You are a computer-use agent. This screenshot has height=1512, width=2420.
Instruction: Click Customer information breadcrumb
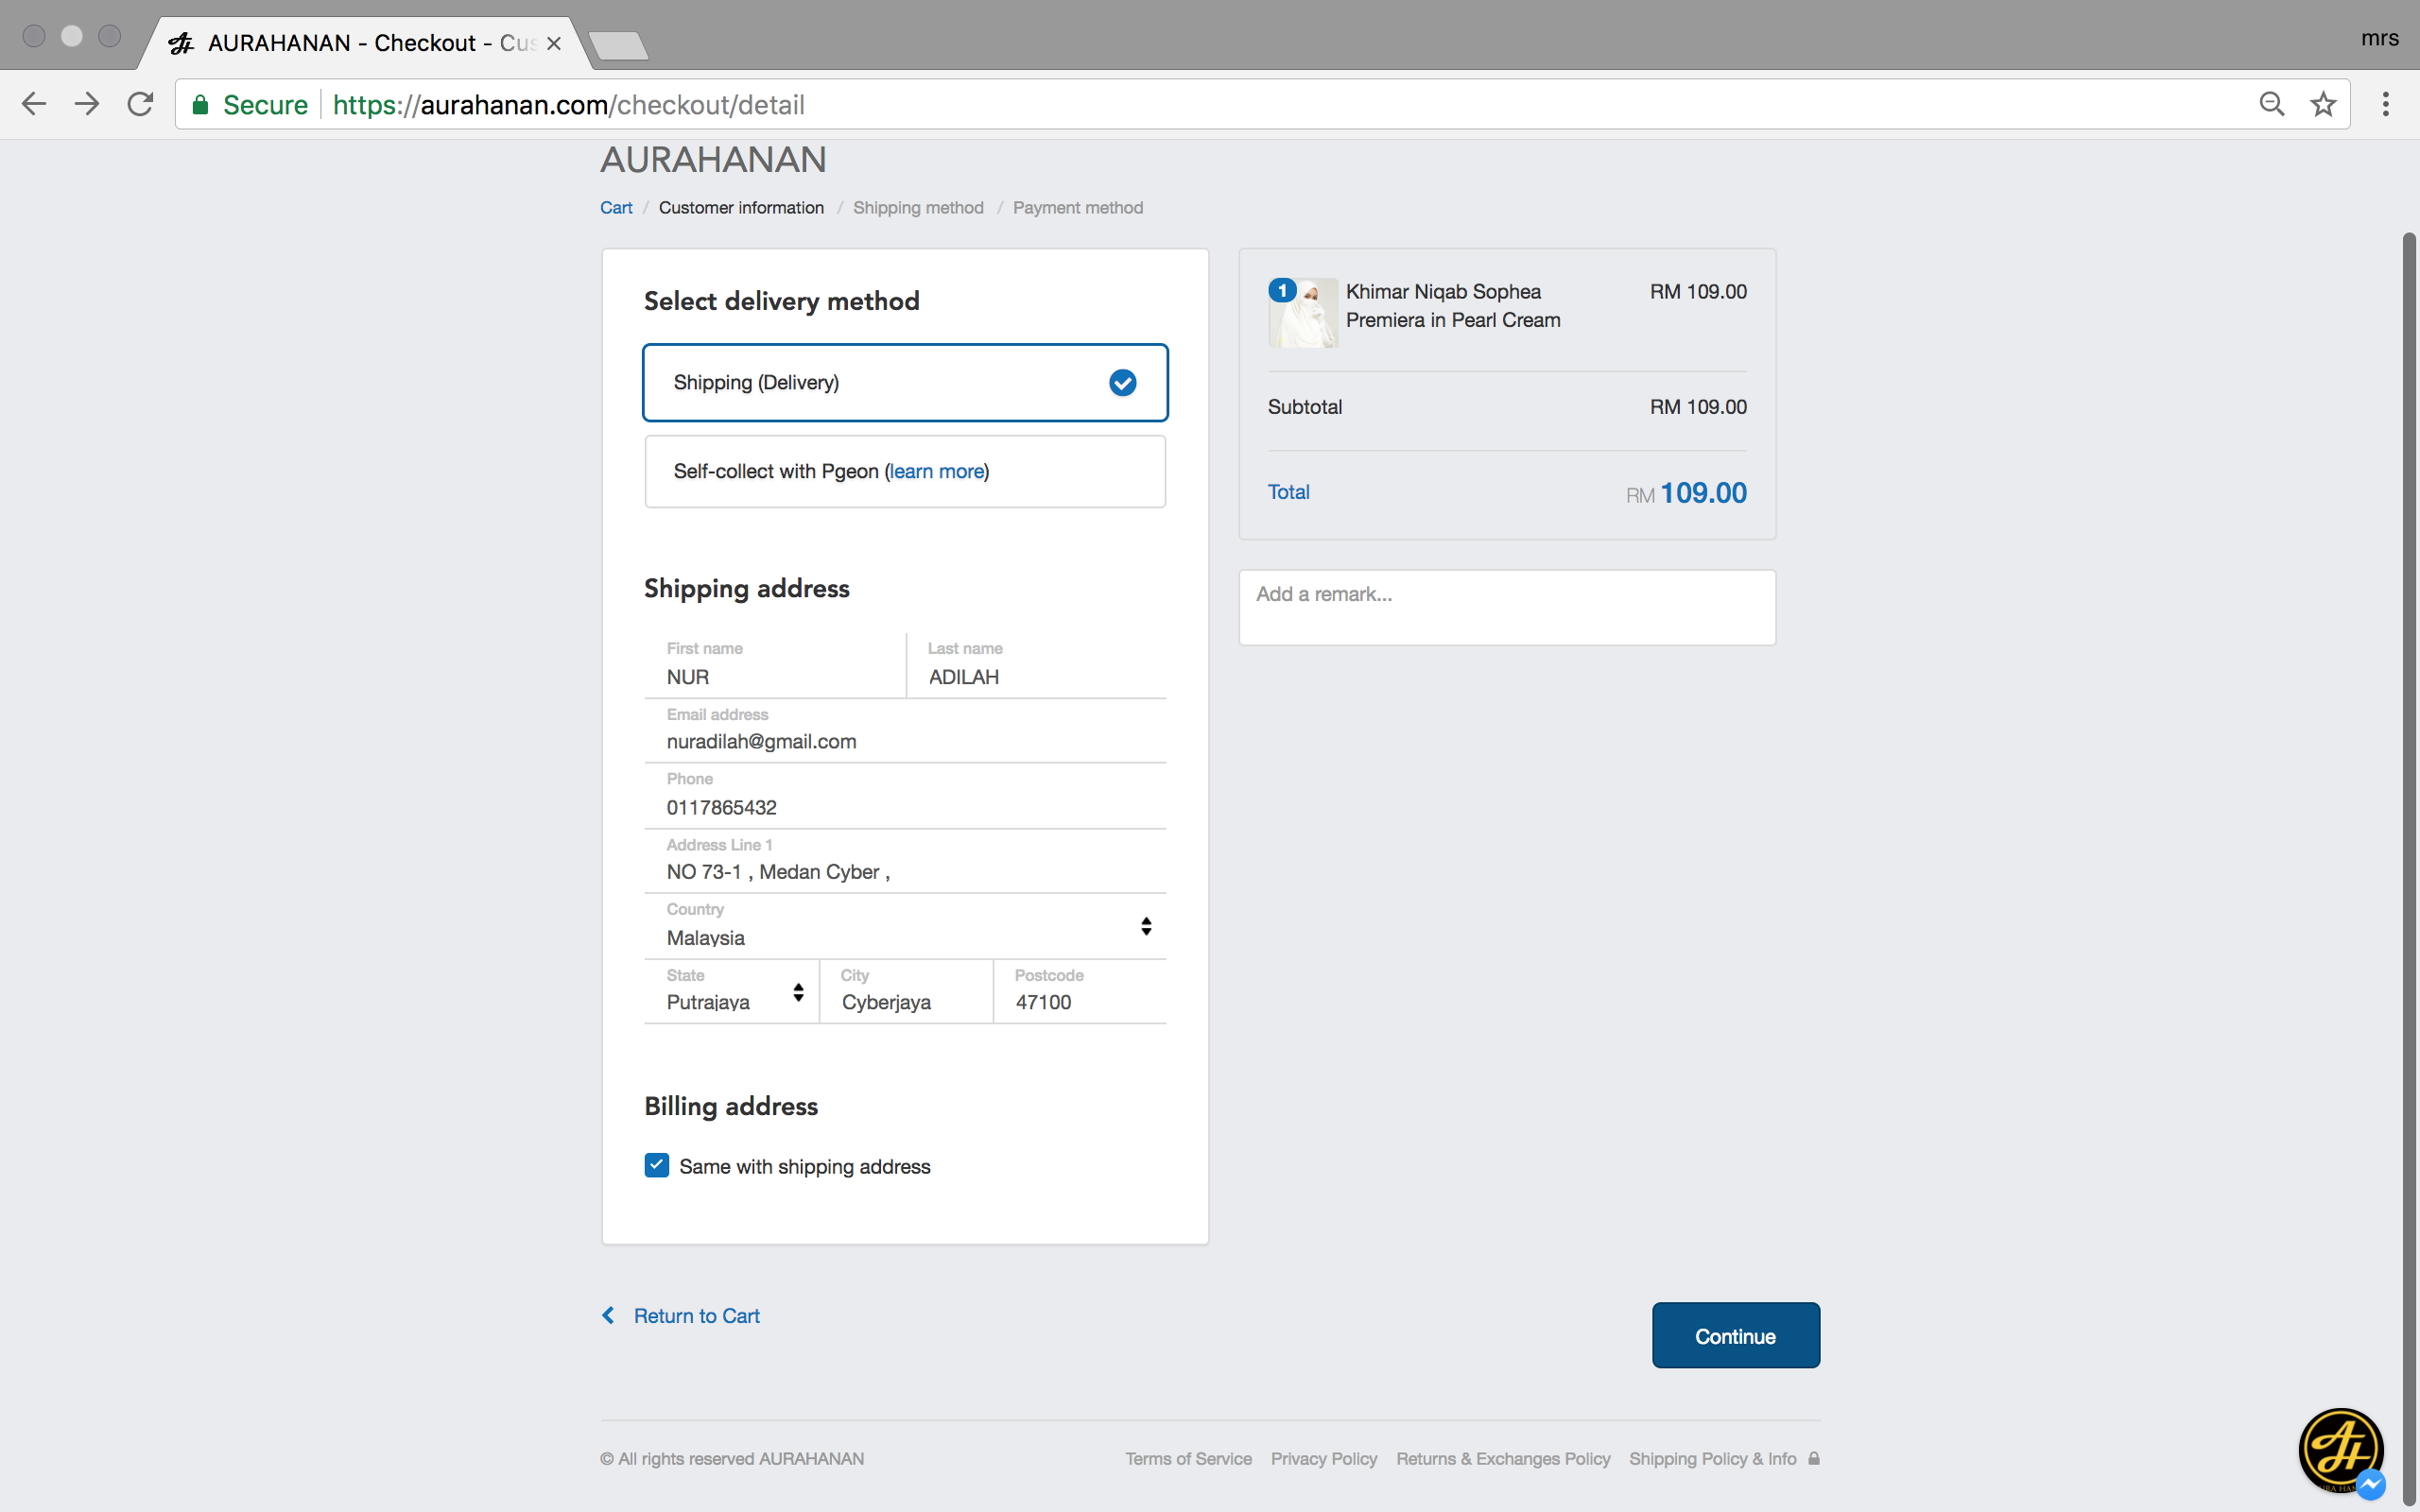(741, 208)
